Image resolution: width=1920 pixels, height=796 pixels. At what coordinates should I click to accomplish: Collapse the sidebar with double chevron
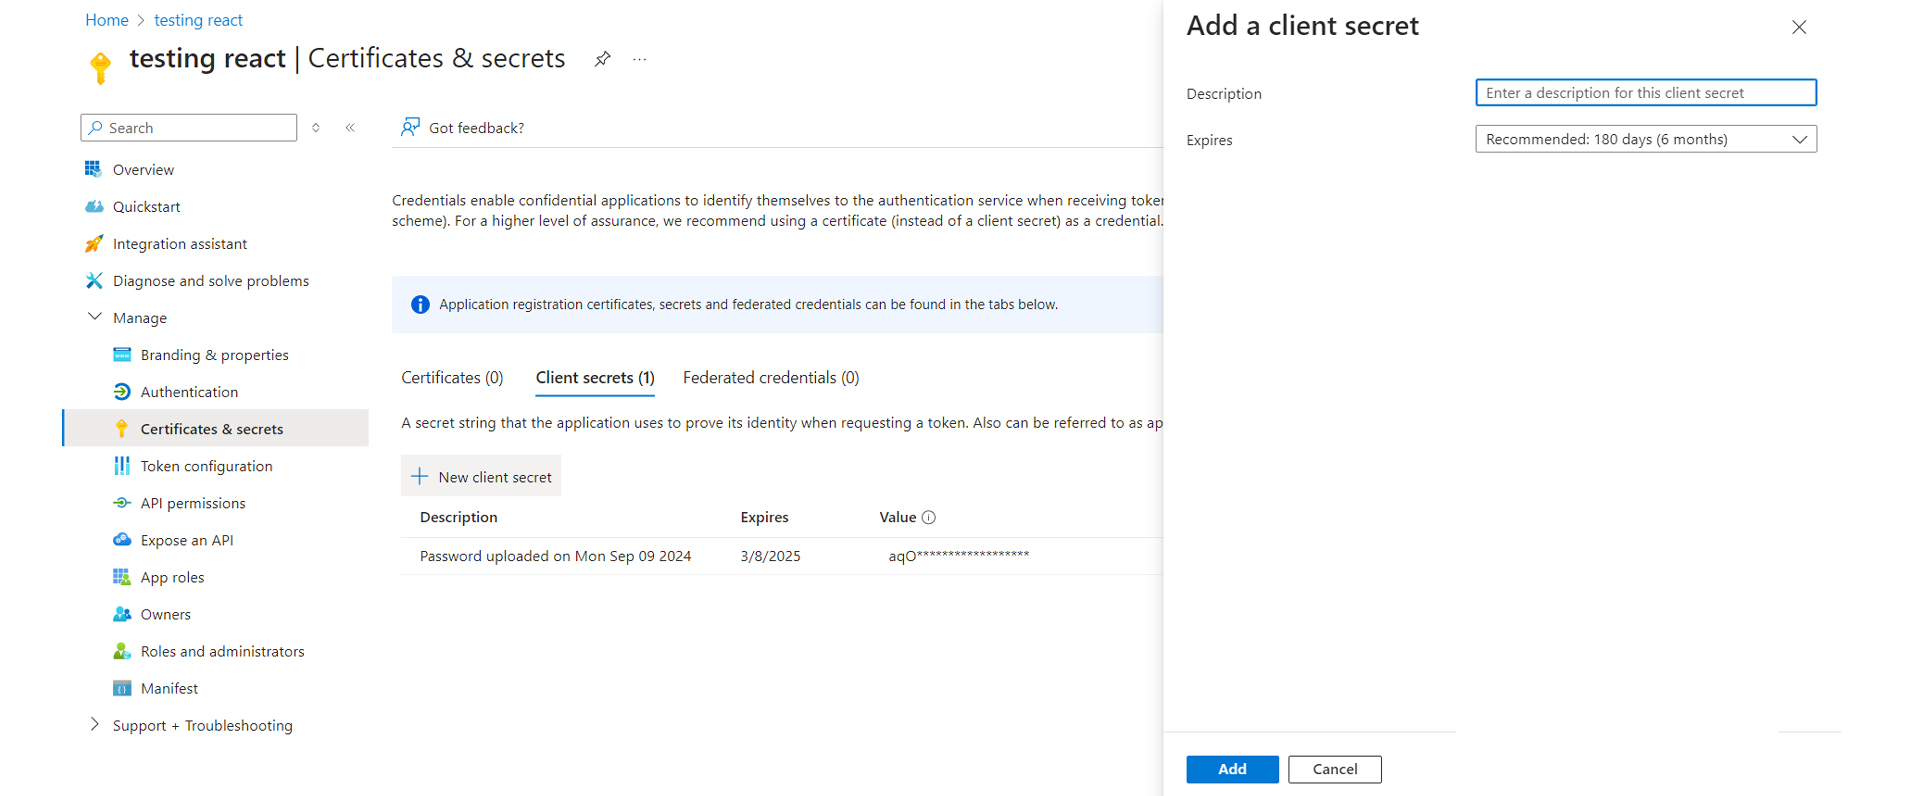pos(350,127)
